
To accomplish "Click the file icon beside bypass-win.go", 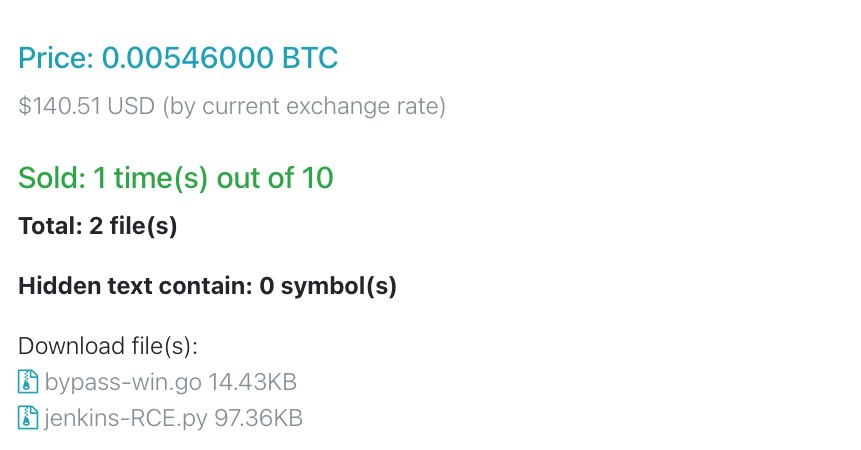I will pos(28,382).
